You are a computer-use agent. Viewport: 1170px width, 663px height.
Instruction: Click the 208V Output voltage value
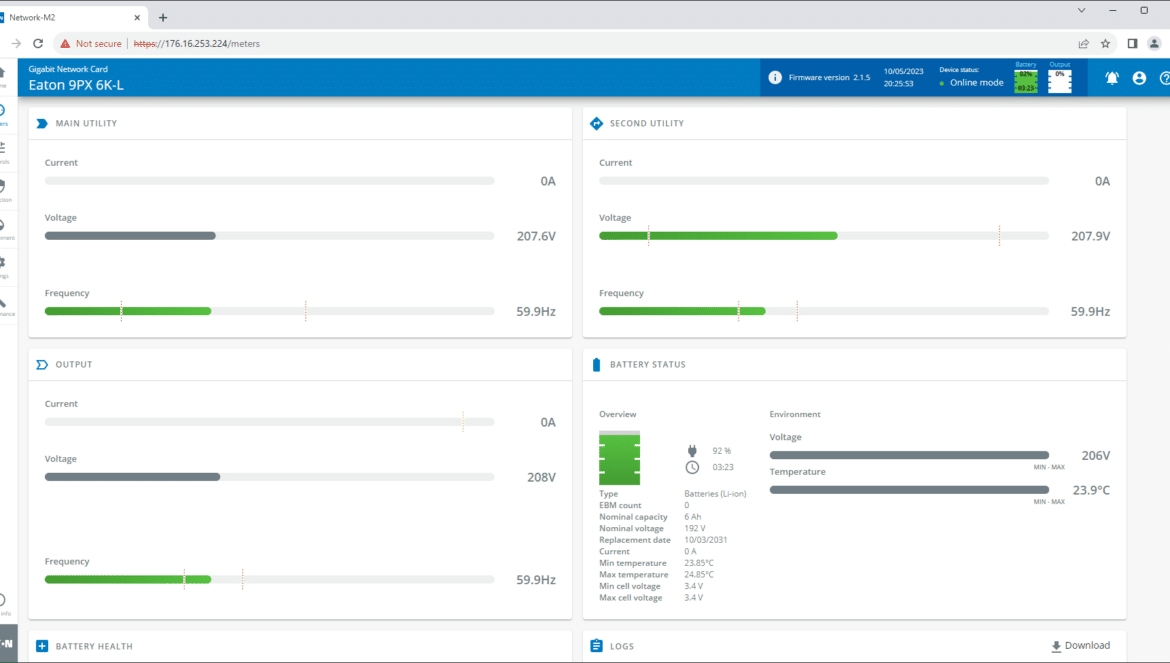tap(541, 477)
